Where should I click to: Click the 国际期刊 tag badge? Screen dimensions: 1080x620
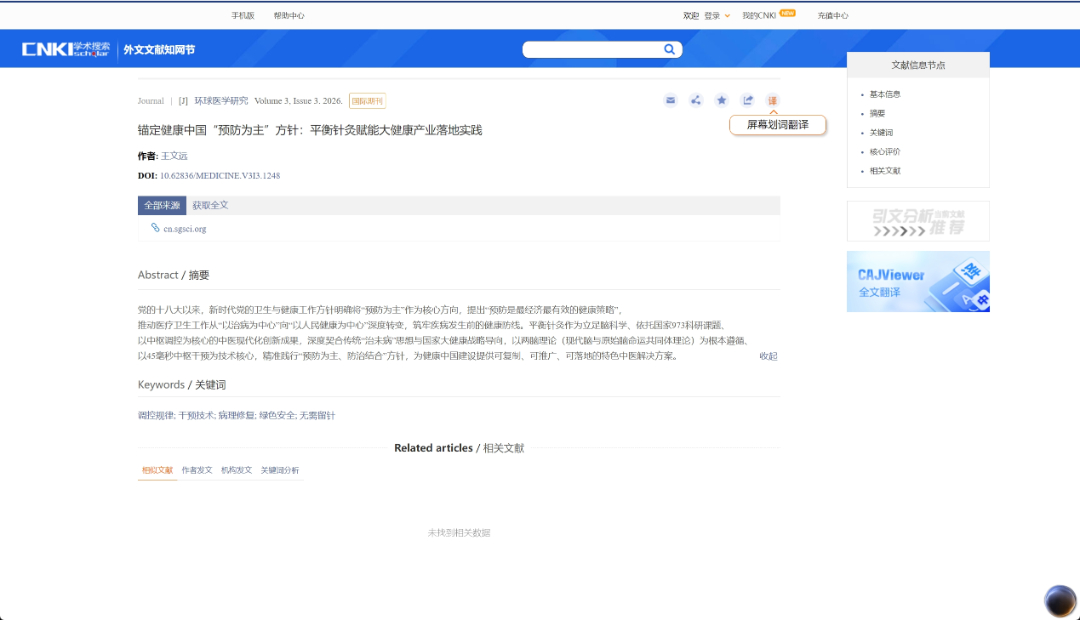(x=367, y=101)
